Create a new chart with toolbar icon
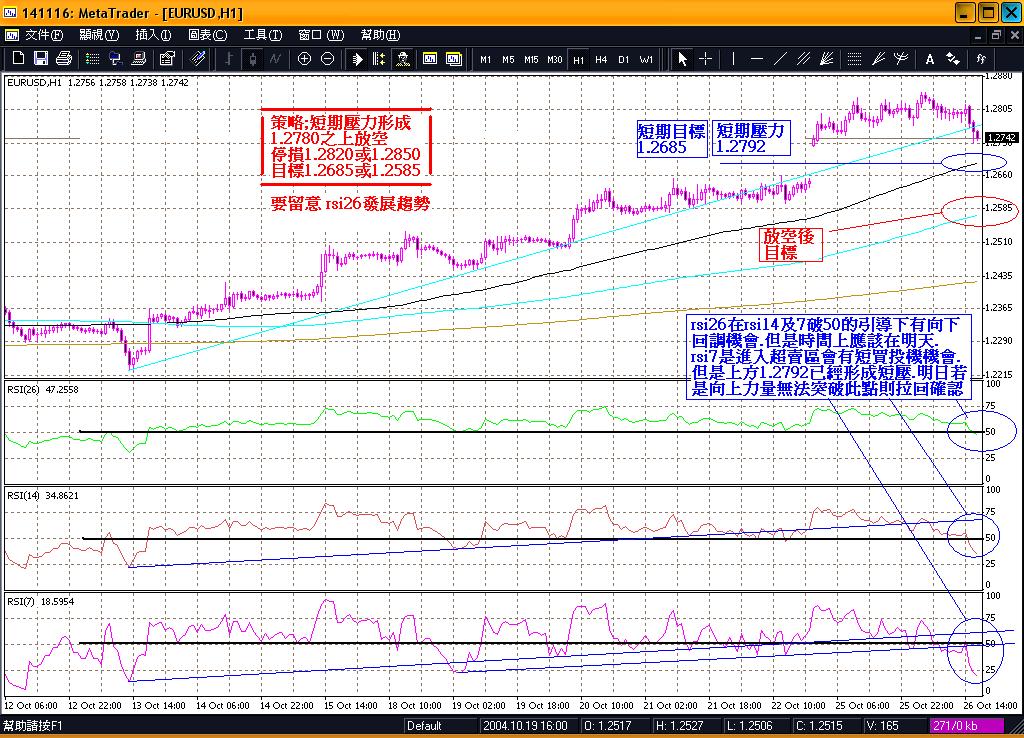 point(18,59)
